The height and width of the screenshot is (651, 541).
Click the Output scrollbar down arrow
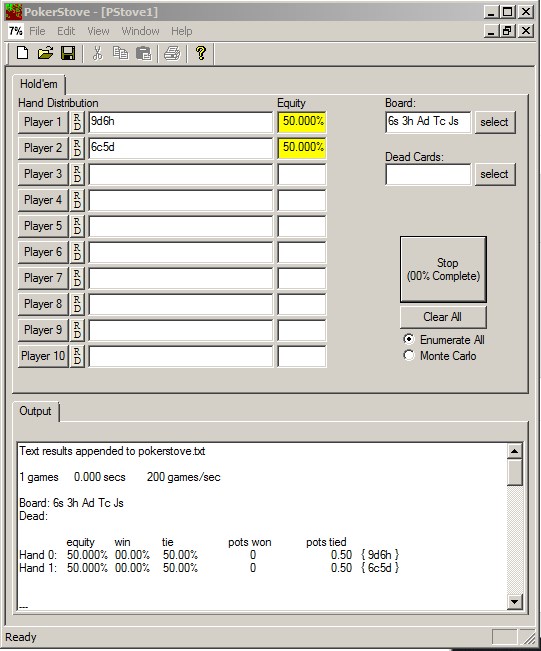(515, 601)
